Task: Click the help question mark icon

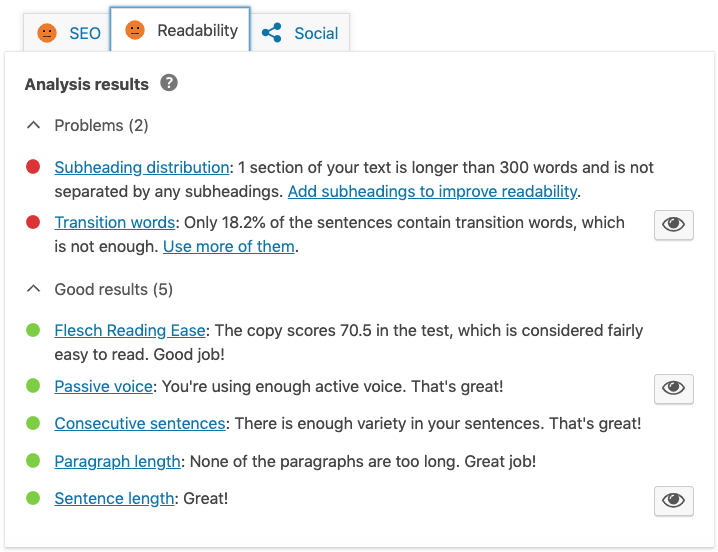Action: (x=169, y=83)
